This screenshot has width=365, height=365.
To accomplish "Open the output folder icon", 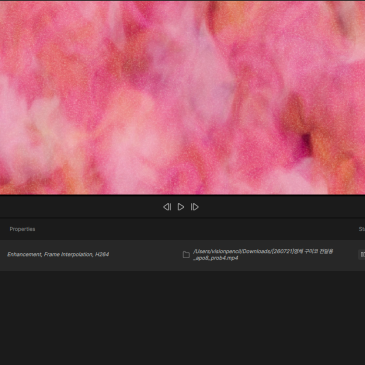I will tap(186, 255).
